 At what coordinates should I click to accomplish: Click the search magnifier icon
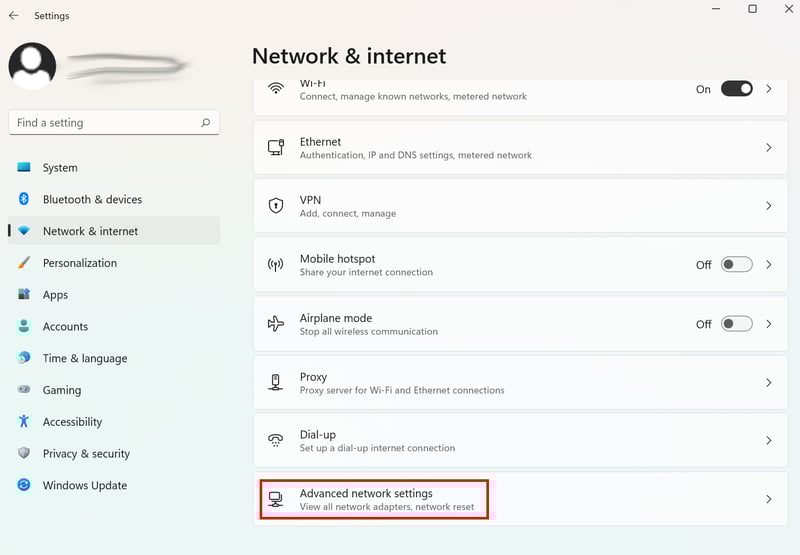206,122
